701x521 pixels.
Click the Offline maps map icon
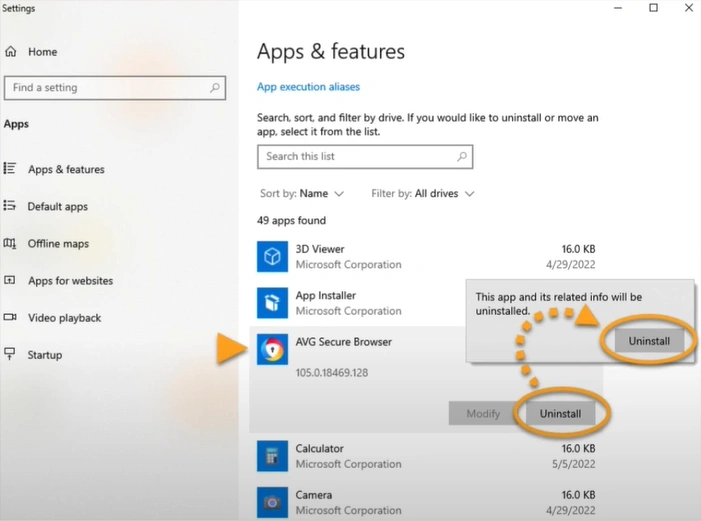9,243
